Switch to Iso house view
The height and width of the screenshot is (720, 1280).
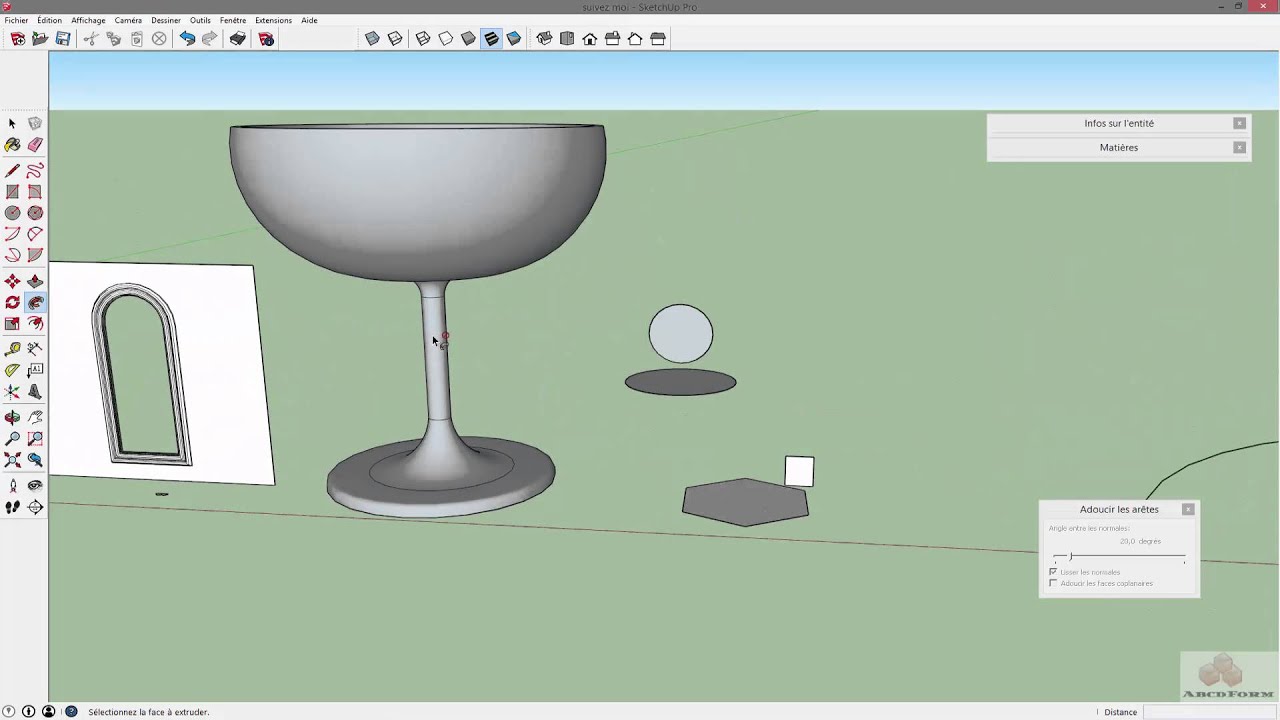coord(544,39)
